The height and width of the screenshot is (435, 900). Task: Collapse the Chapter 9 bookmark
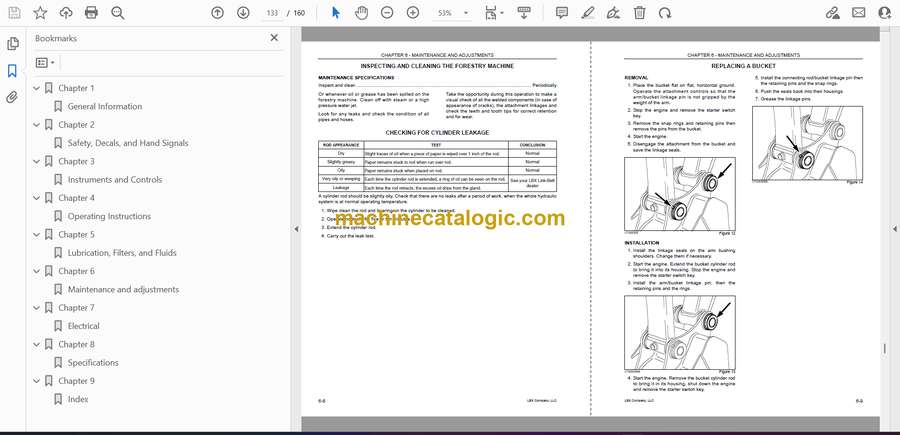37,381
